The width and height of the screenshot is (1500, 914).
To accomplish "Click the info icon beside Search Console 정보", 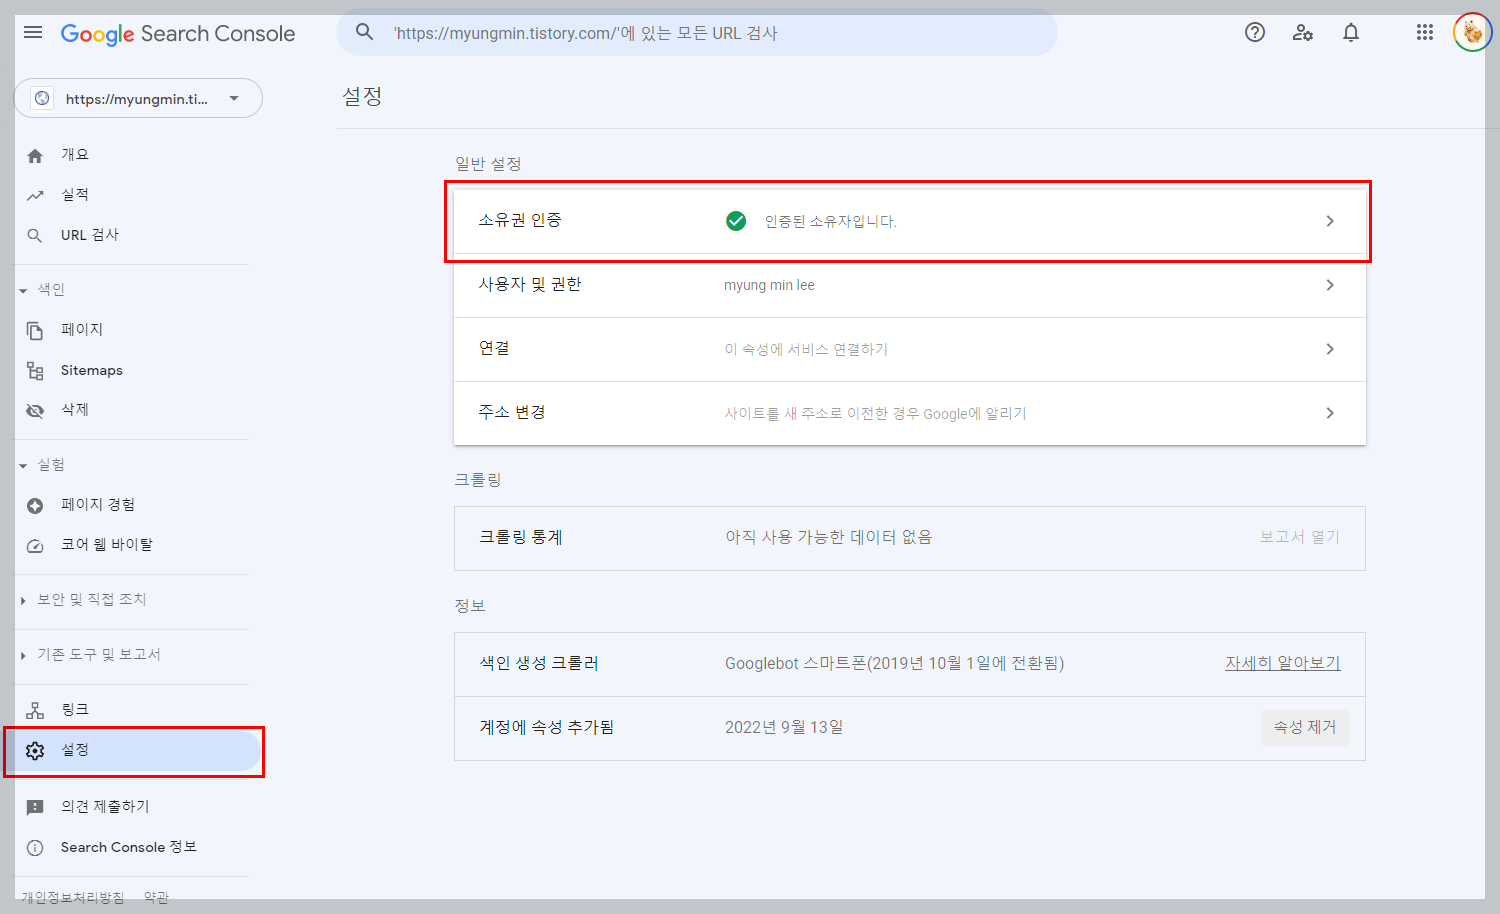I will tap(35, 848).
